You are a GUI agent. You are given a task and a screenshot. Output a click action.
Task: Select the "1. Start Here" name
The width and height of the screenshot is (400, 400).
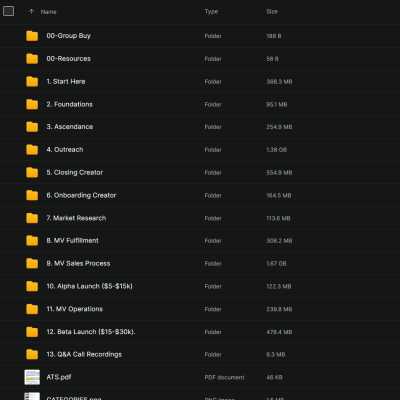click(x=66, y=81)
